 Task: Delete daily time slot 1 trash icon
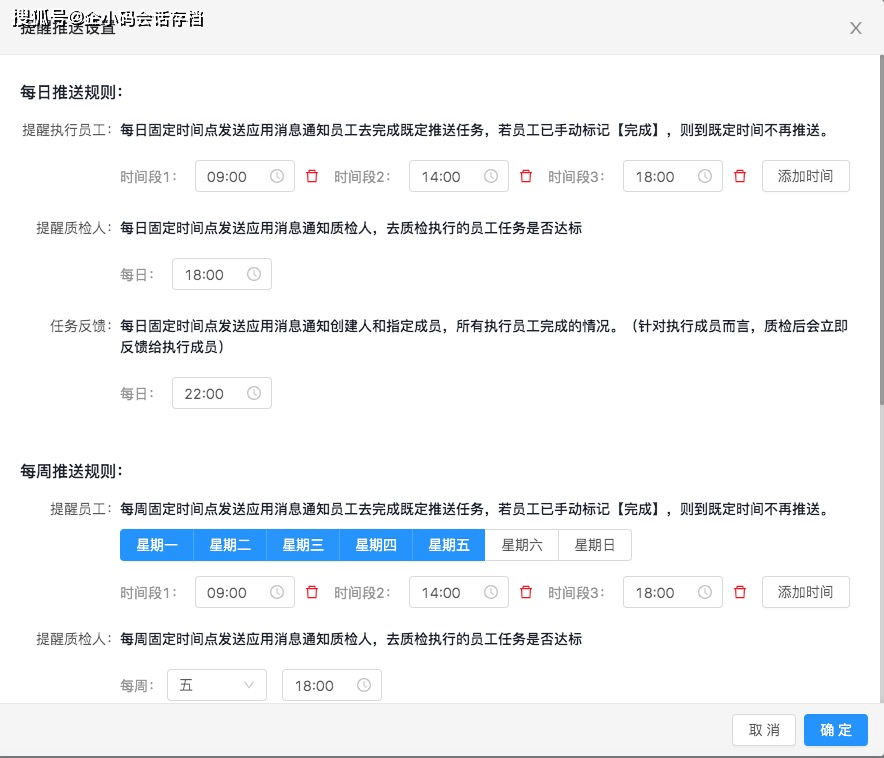point(312,176)
